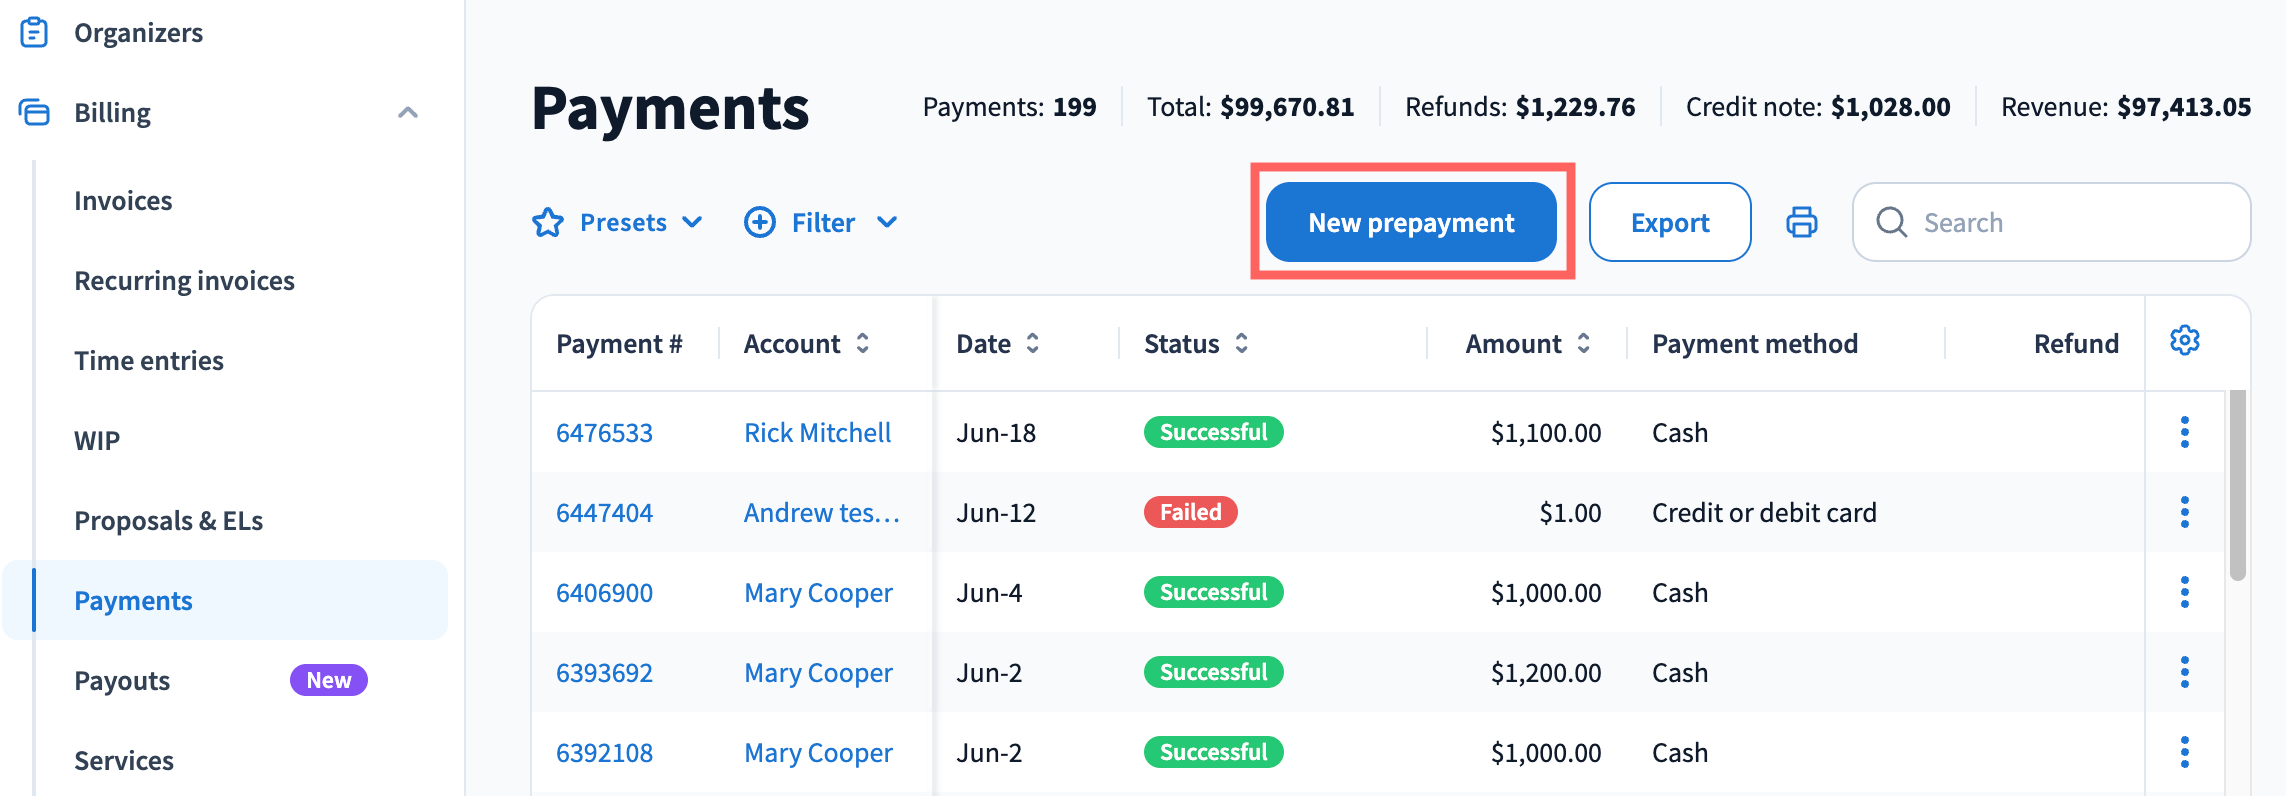Open Invoices in the sidebar
This screenshot has height=796, width=2286.
click(123, 201)
